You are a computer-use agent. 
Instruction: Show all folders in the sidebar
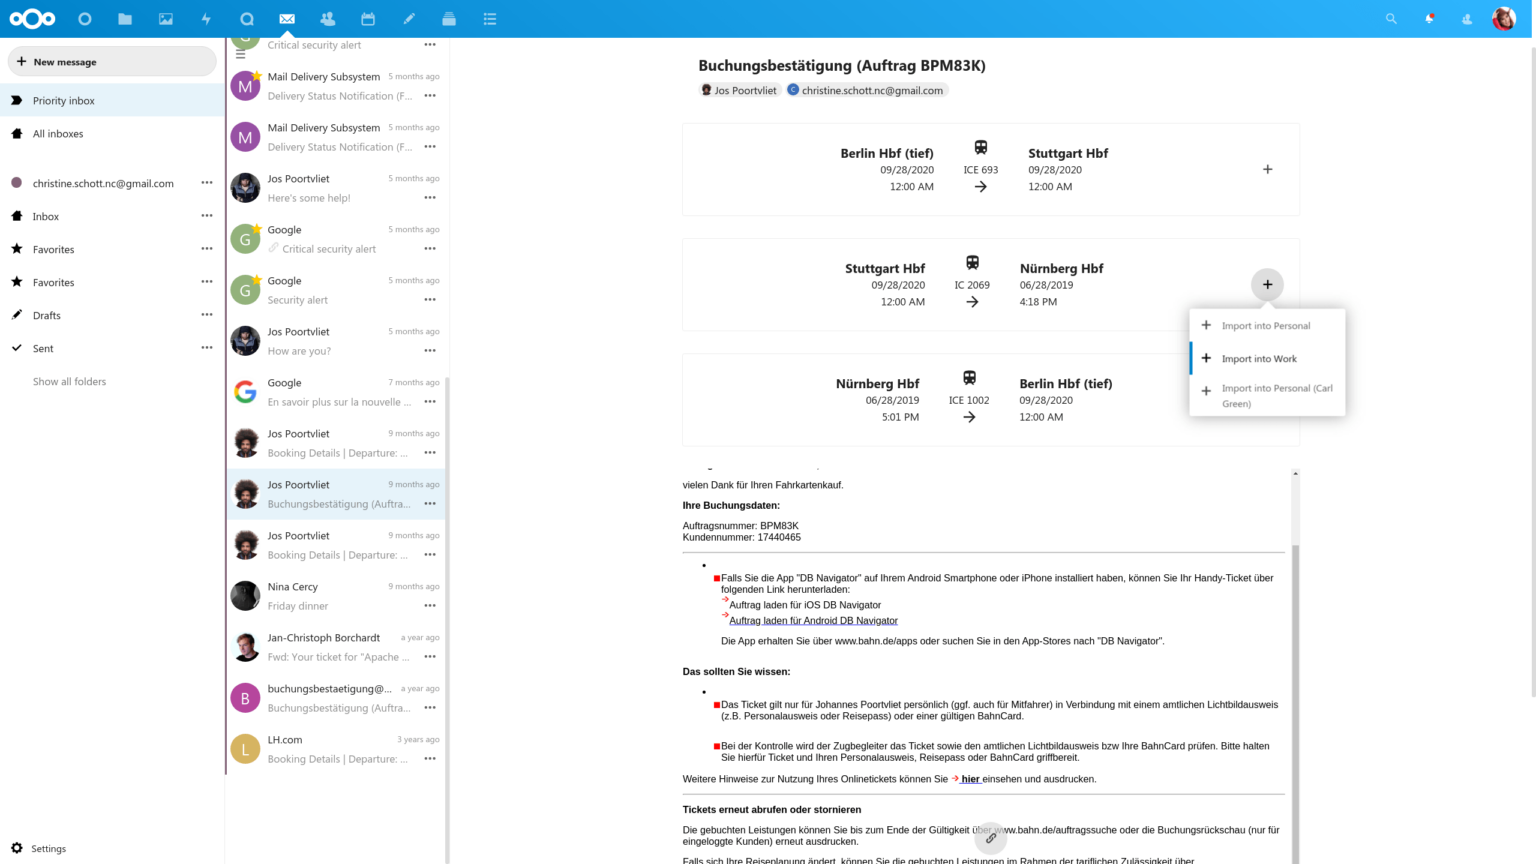69,381
